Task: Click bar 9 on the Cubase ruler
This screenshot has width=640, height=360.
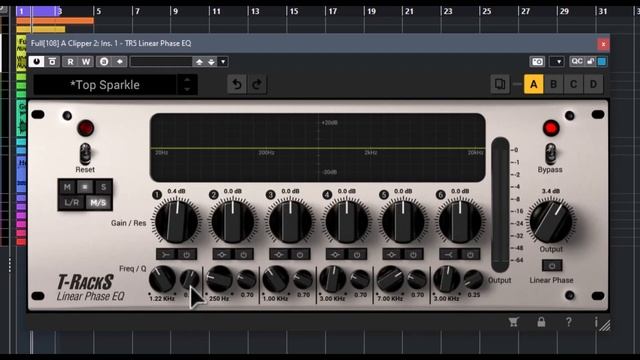Action: [x=175, y=11]
